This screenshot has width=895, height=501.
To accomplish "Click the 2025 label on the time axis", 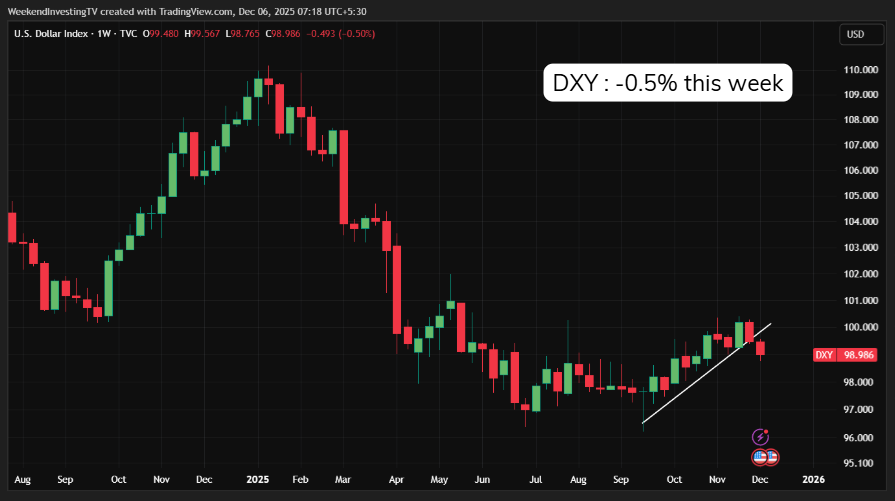I will point(258,479).
